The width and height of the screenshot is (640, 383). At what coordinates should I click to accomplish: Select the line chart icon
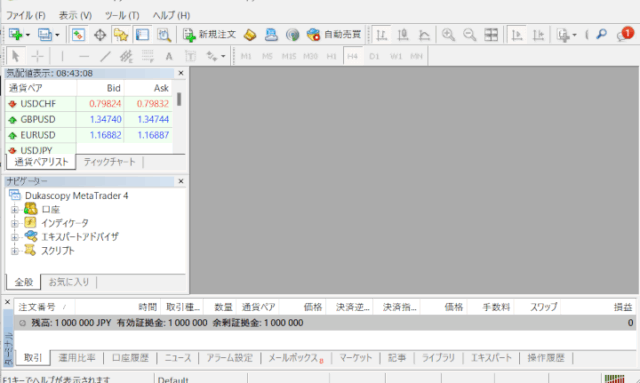424,35
